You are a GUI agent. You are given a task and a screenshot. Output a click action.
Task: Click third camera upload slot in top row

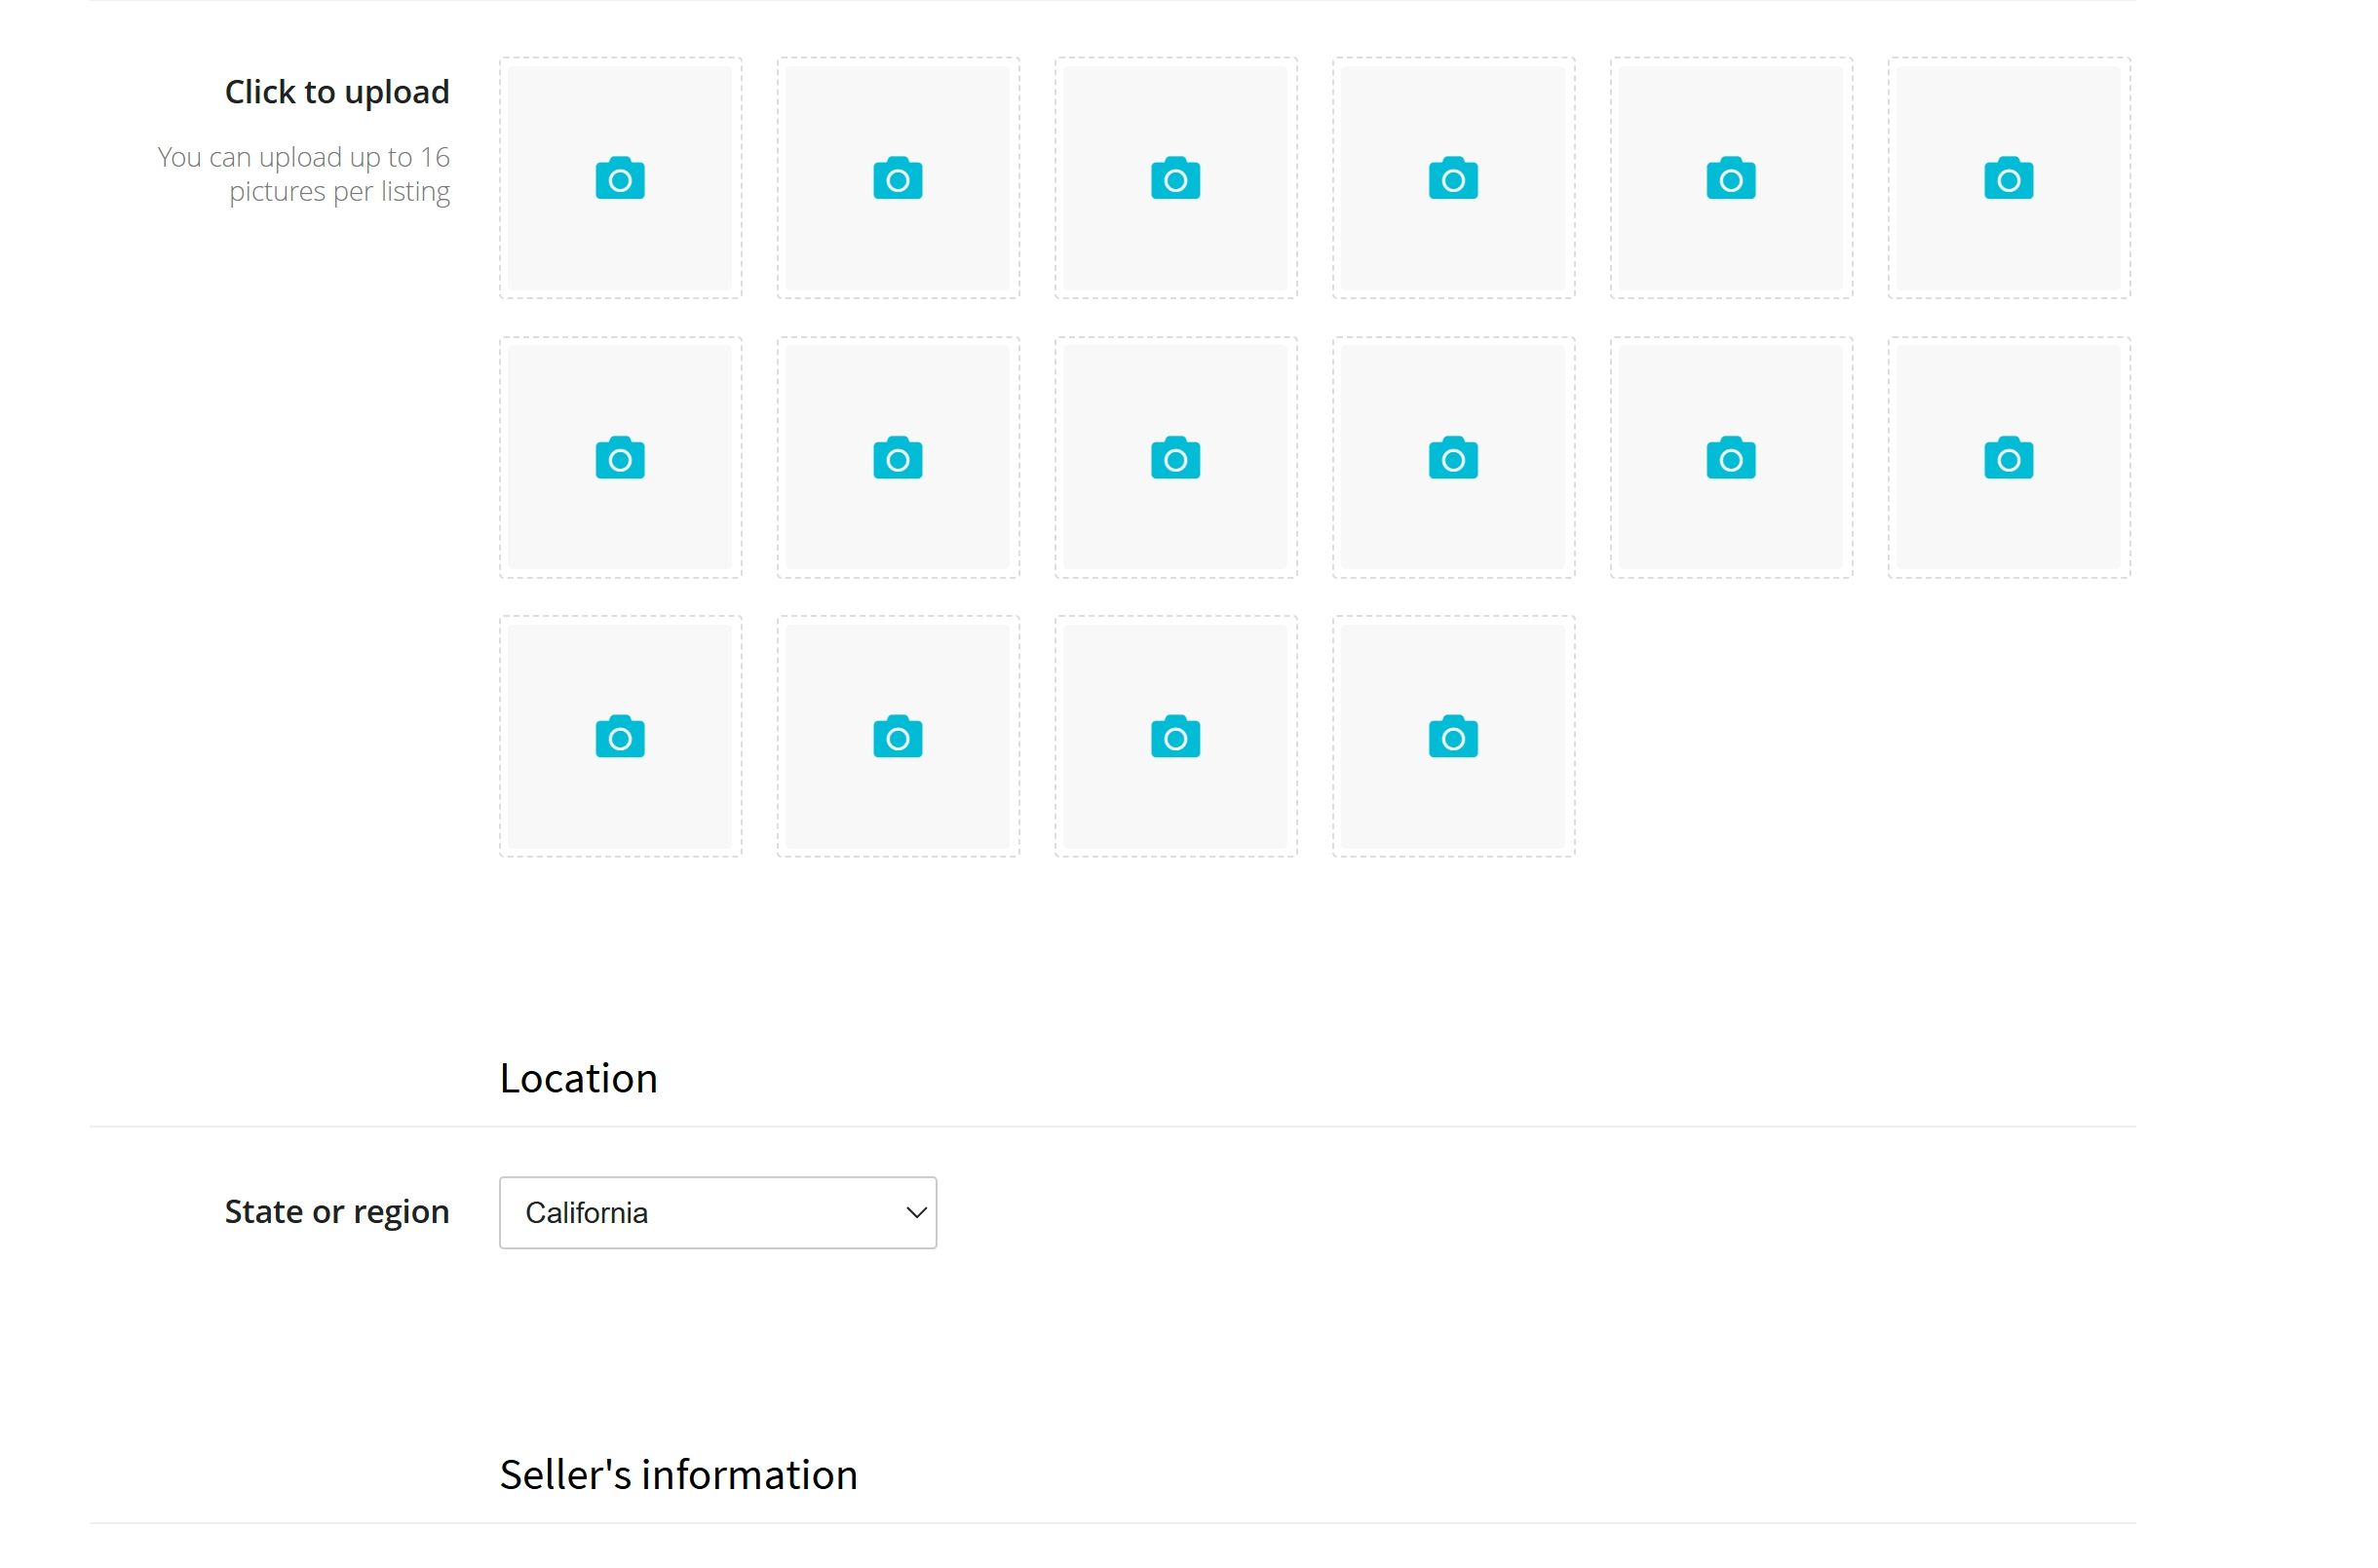click(1176, 178)
